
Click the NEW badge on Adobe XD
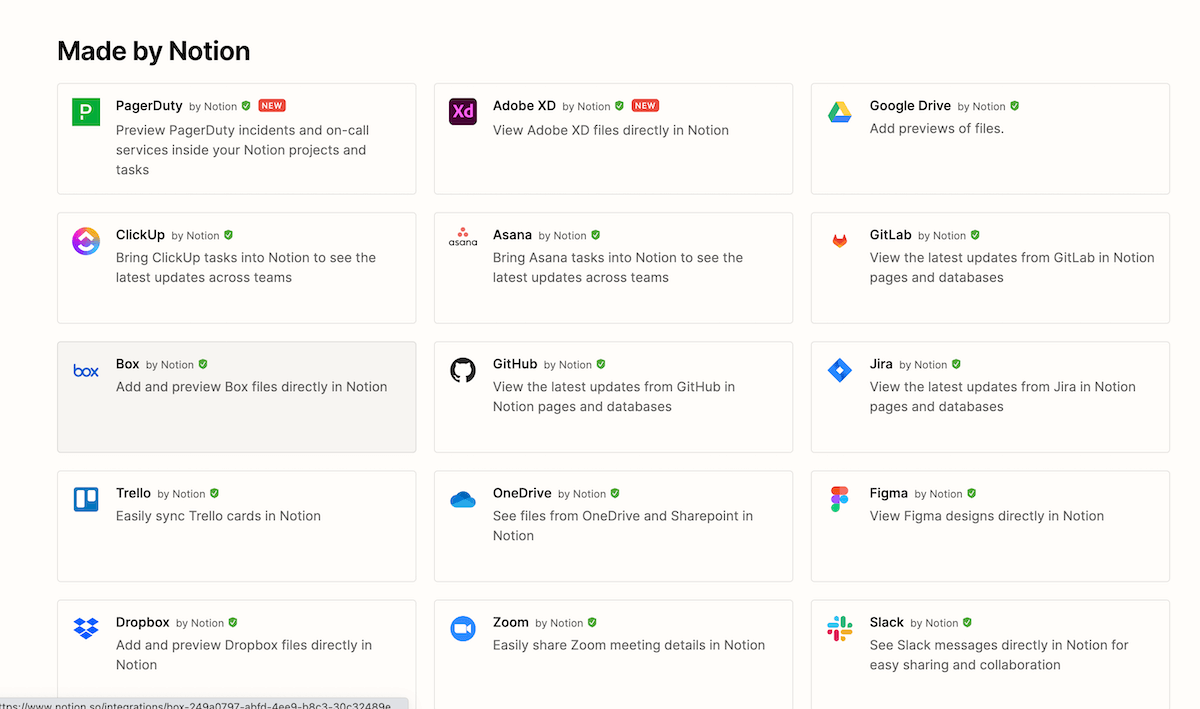click(x=645, y=105)
